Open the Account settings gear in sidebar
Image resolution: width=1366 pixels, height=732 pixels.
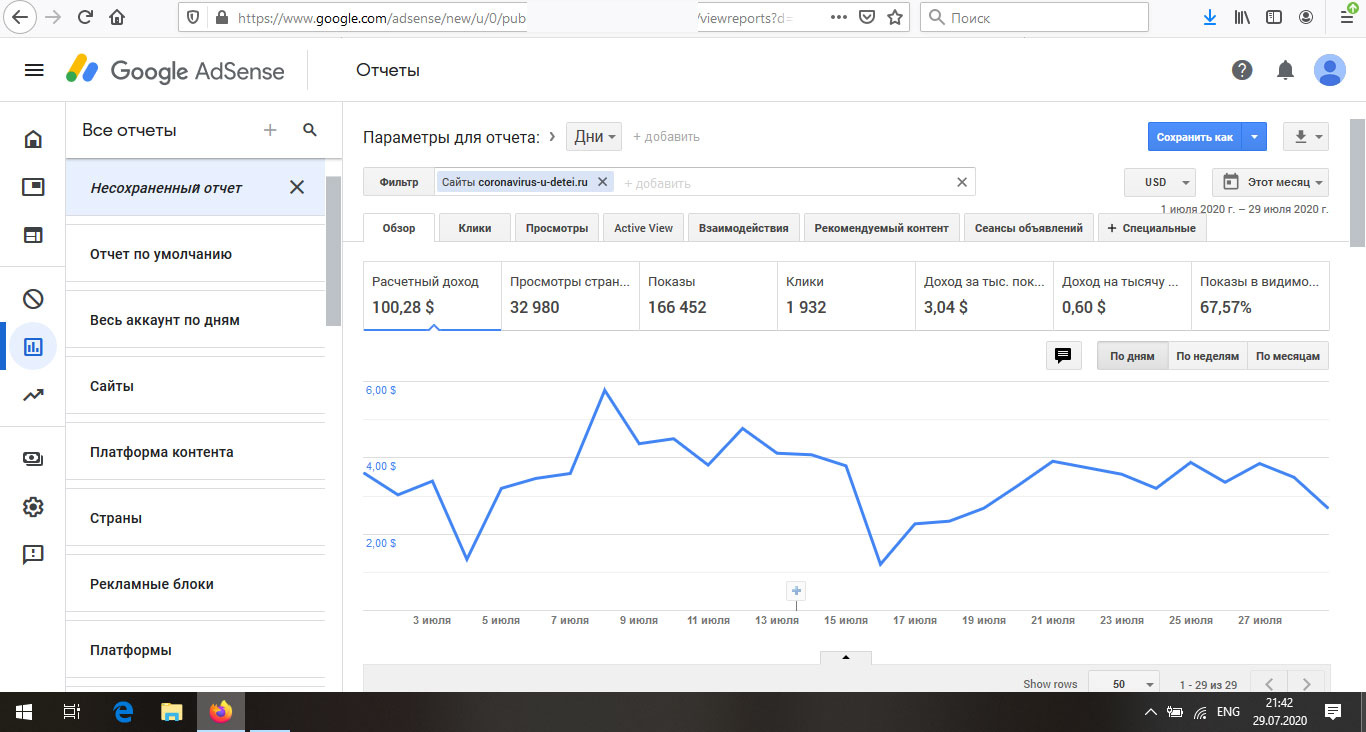click(x=33, y=507)
